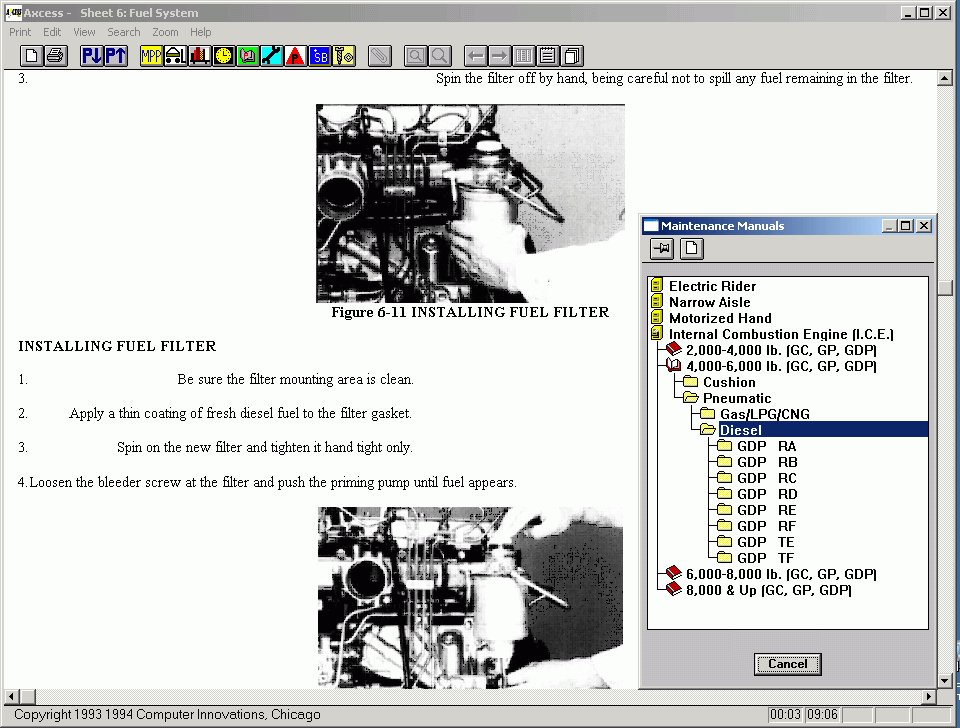
Task: Click the printer toolbar icon
Action: (x=56, y=56)
